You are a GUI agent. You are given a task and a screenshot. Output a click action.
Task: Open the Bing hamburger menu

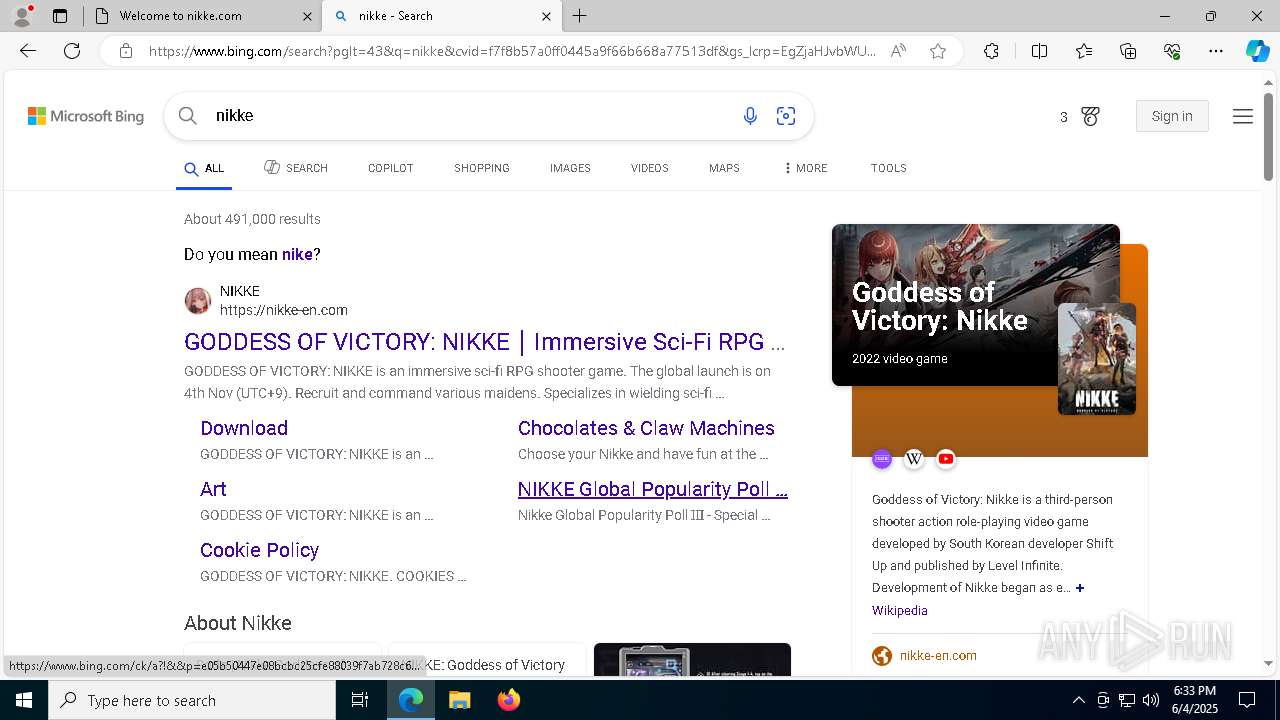(1243, 116)
